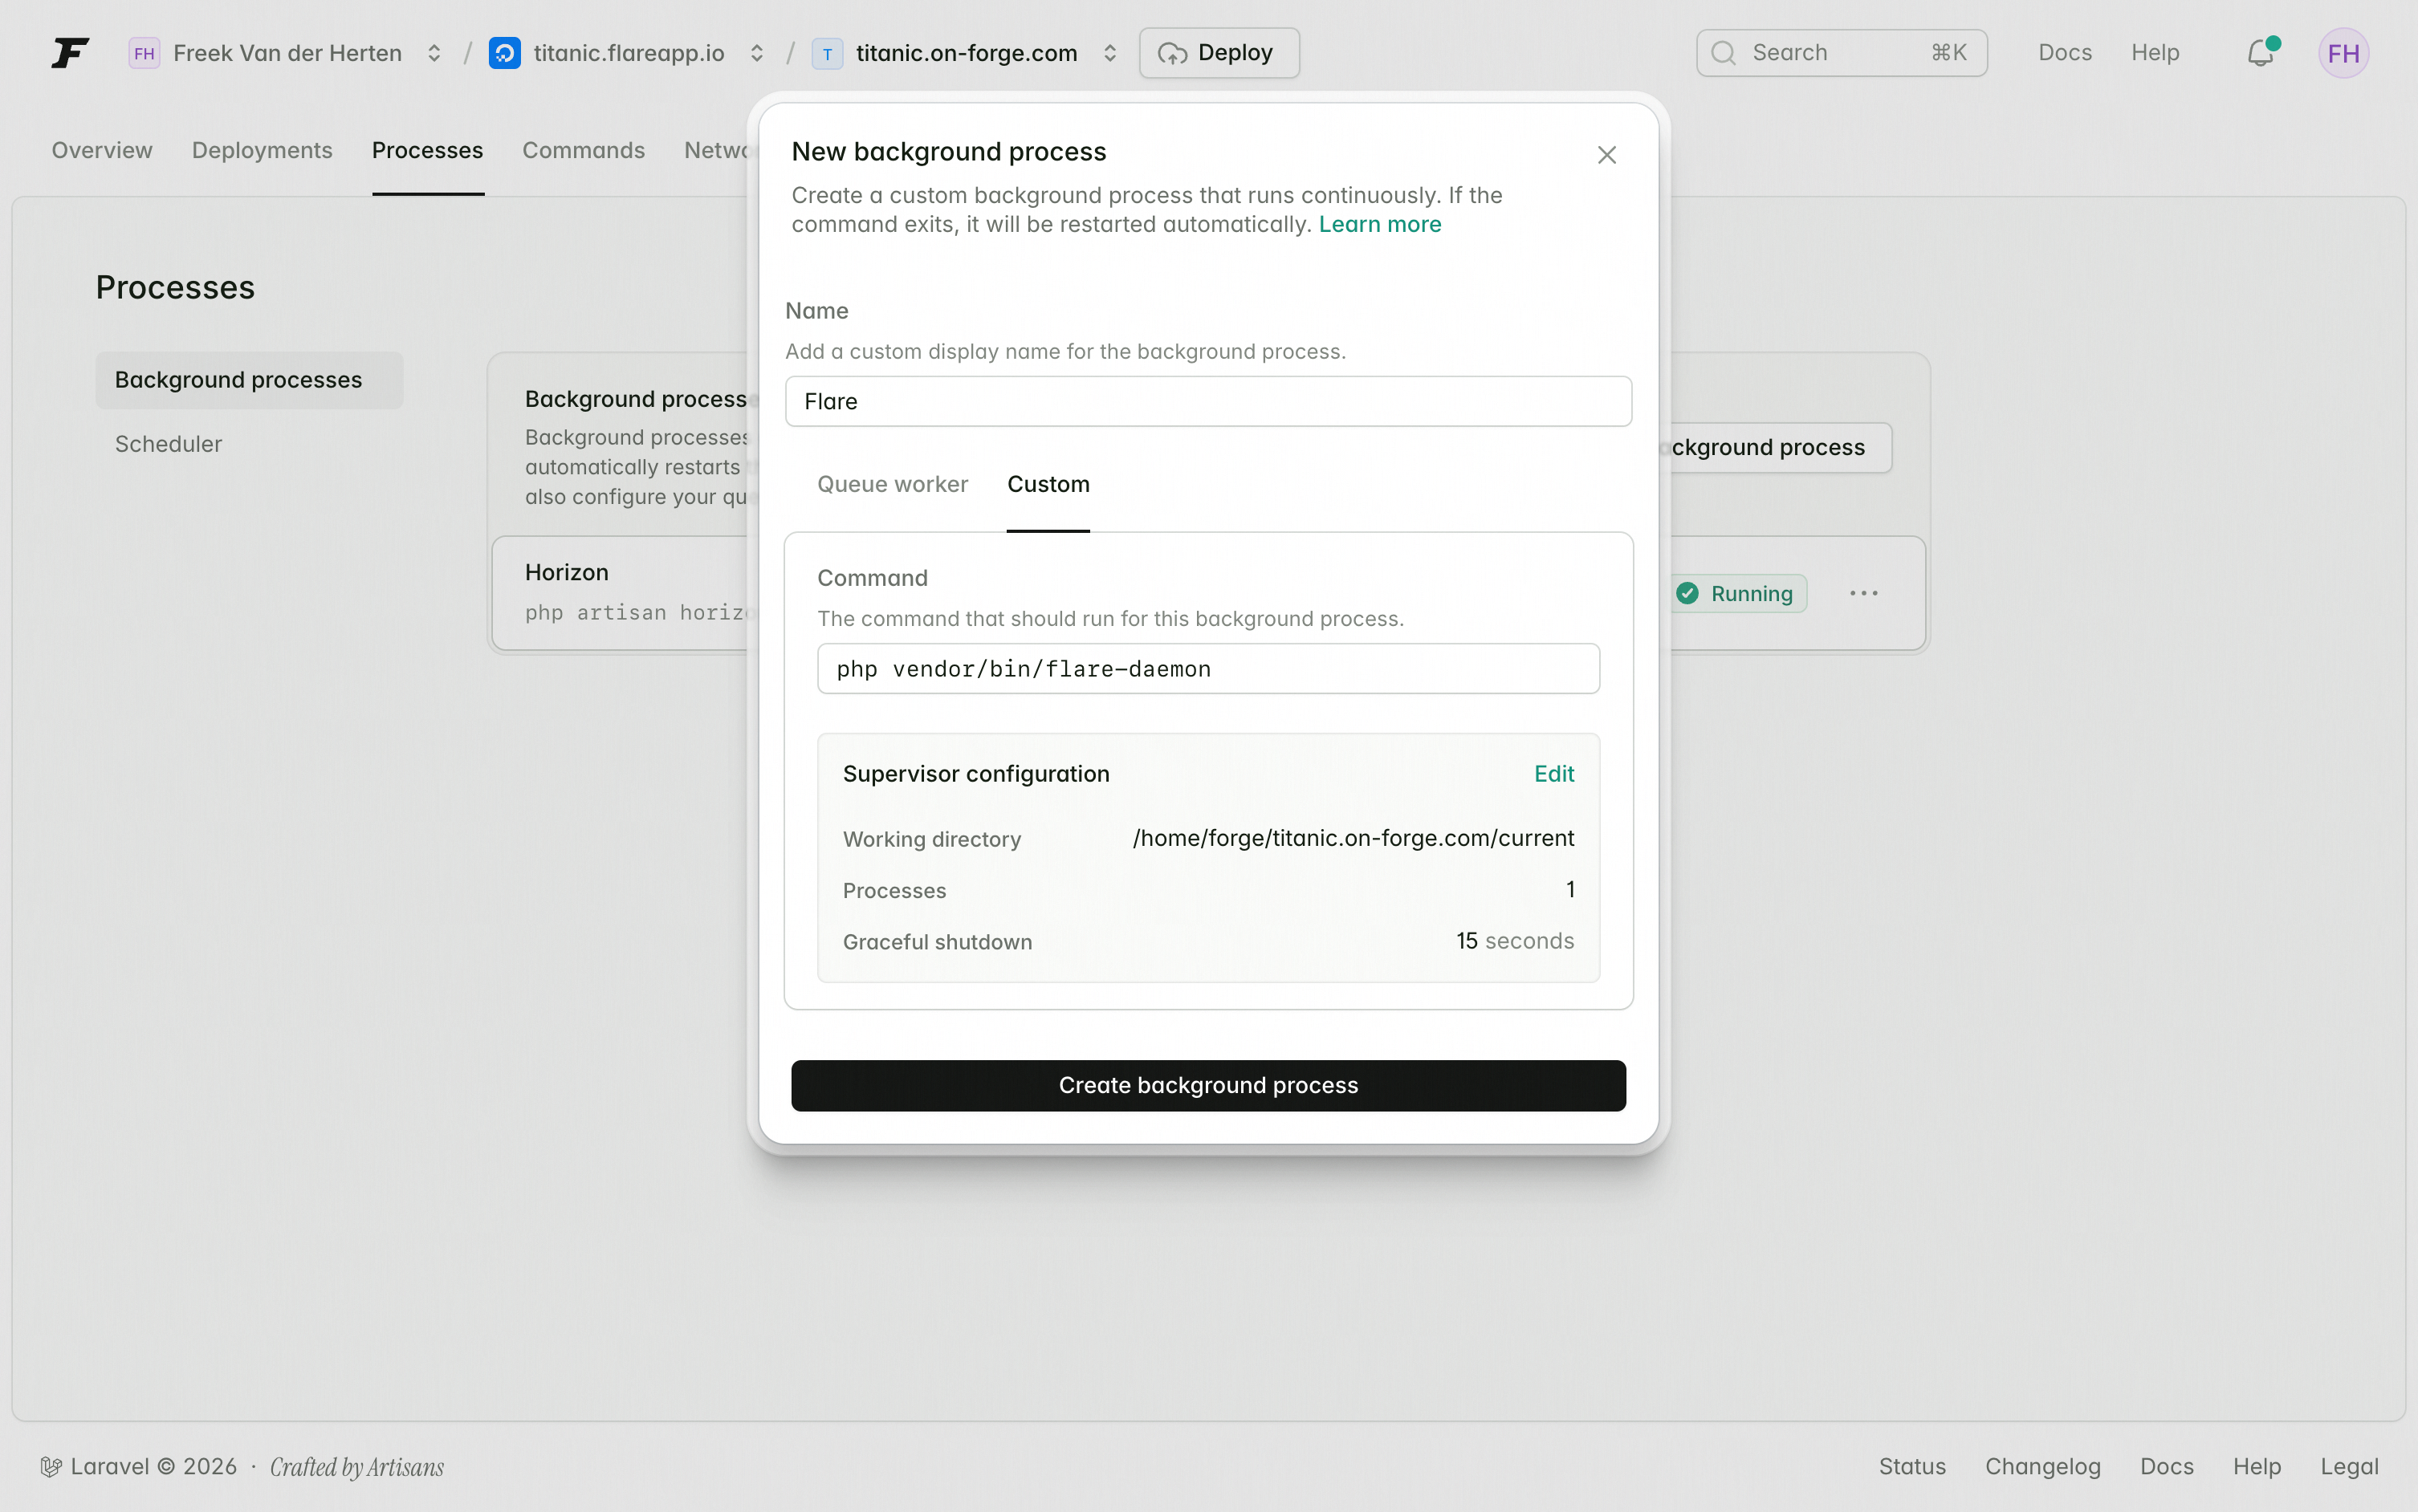2418x1512 pixels.
Task: Open the FH user avatar menu
Action: pos(2343,53)
